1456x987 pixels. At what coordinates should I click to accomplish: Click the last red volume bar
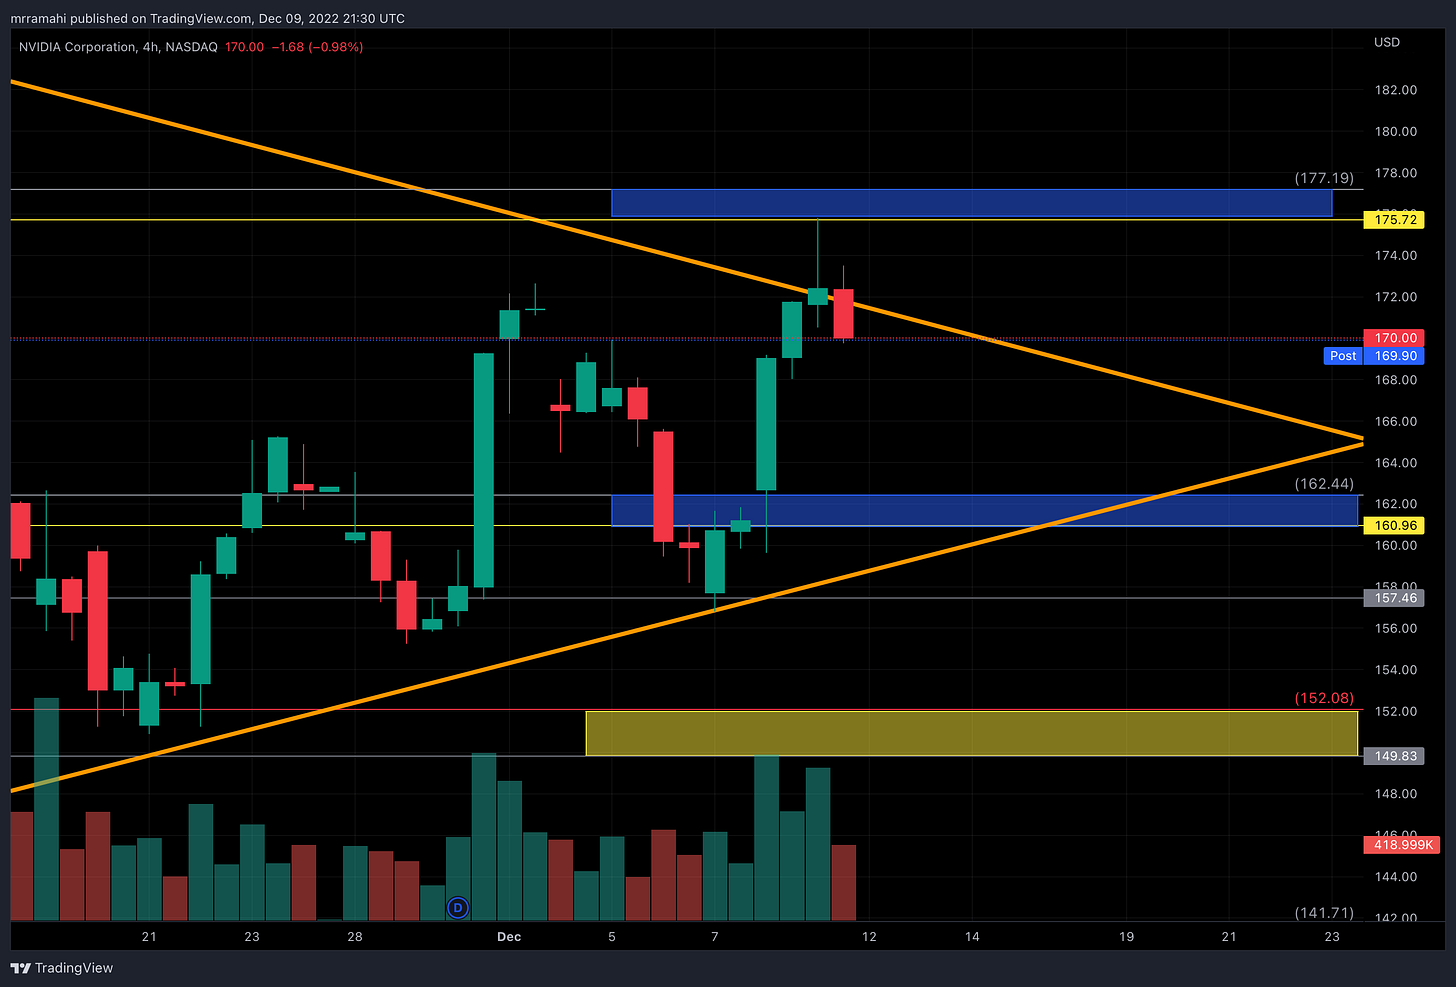(x=843, y=883)
